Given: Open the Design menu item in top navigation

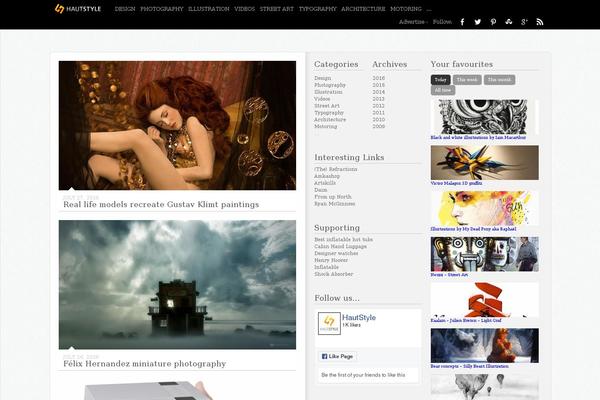Looking at the screenshot, I should coord(125,9).
